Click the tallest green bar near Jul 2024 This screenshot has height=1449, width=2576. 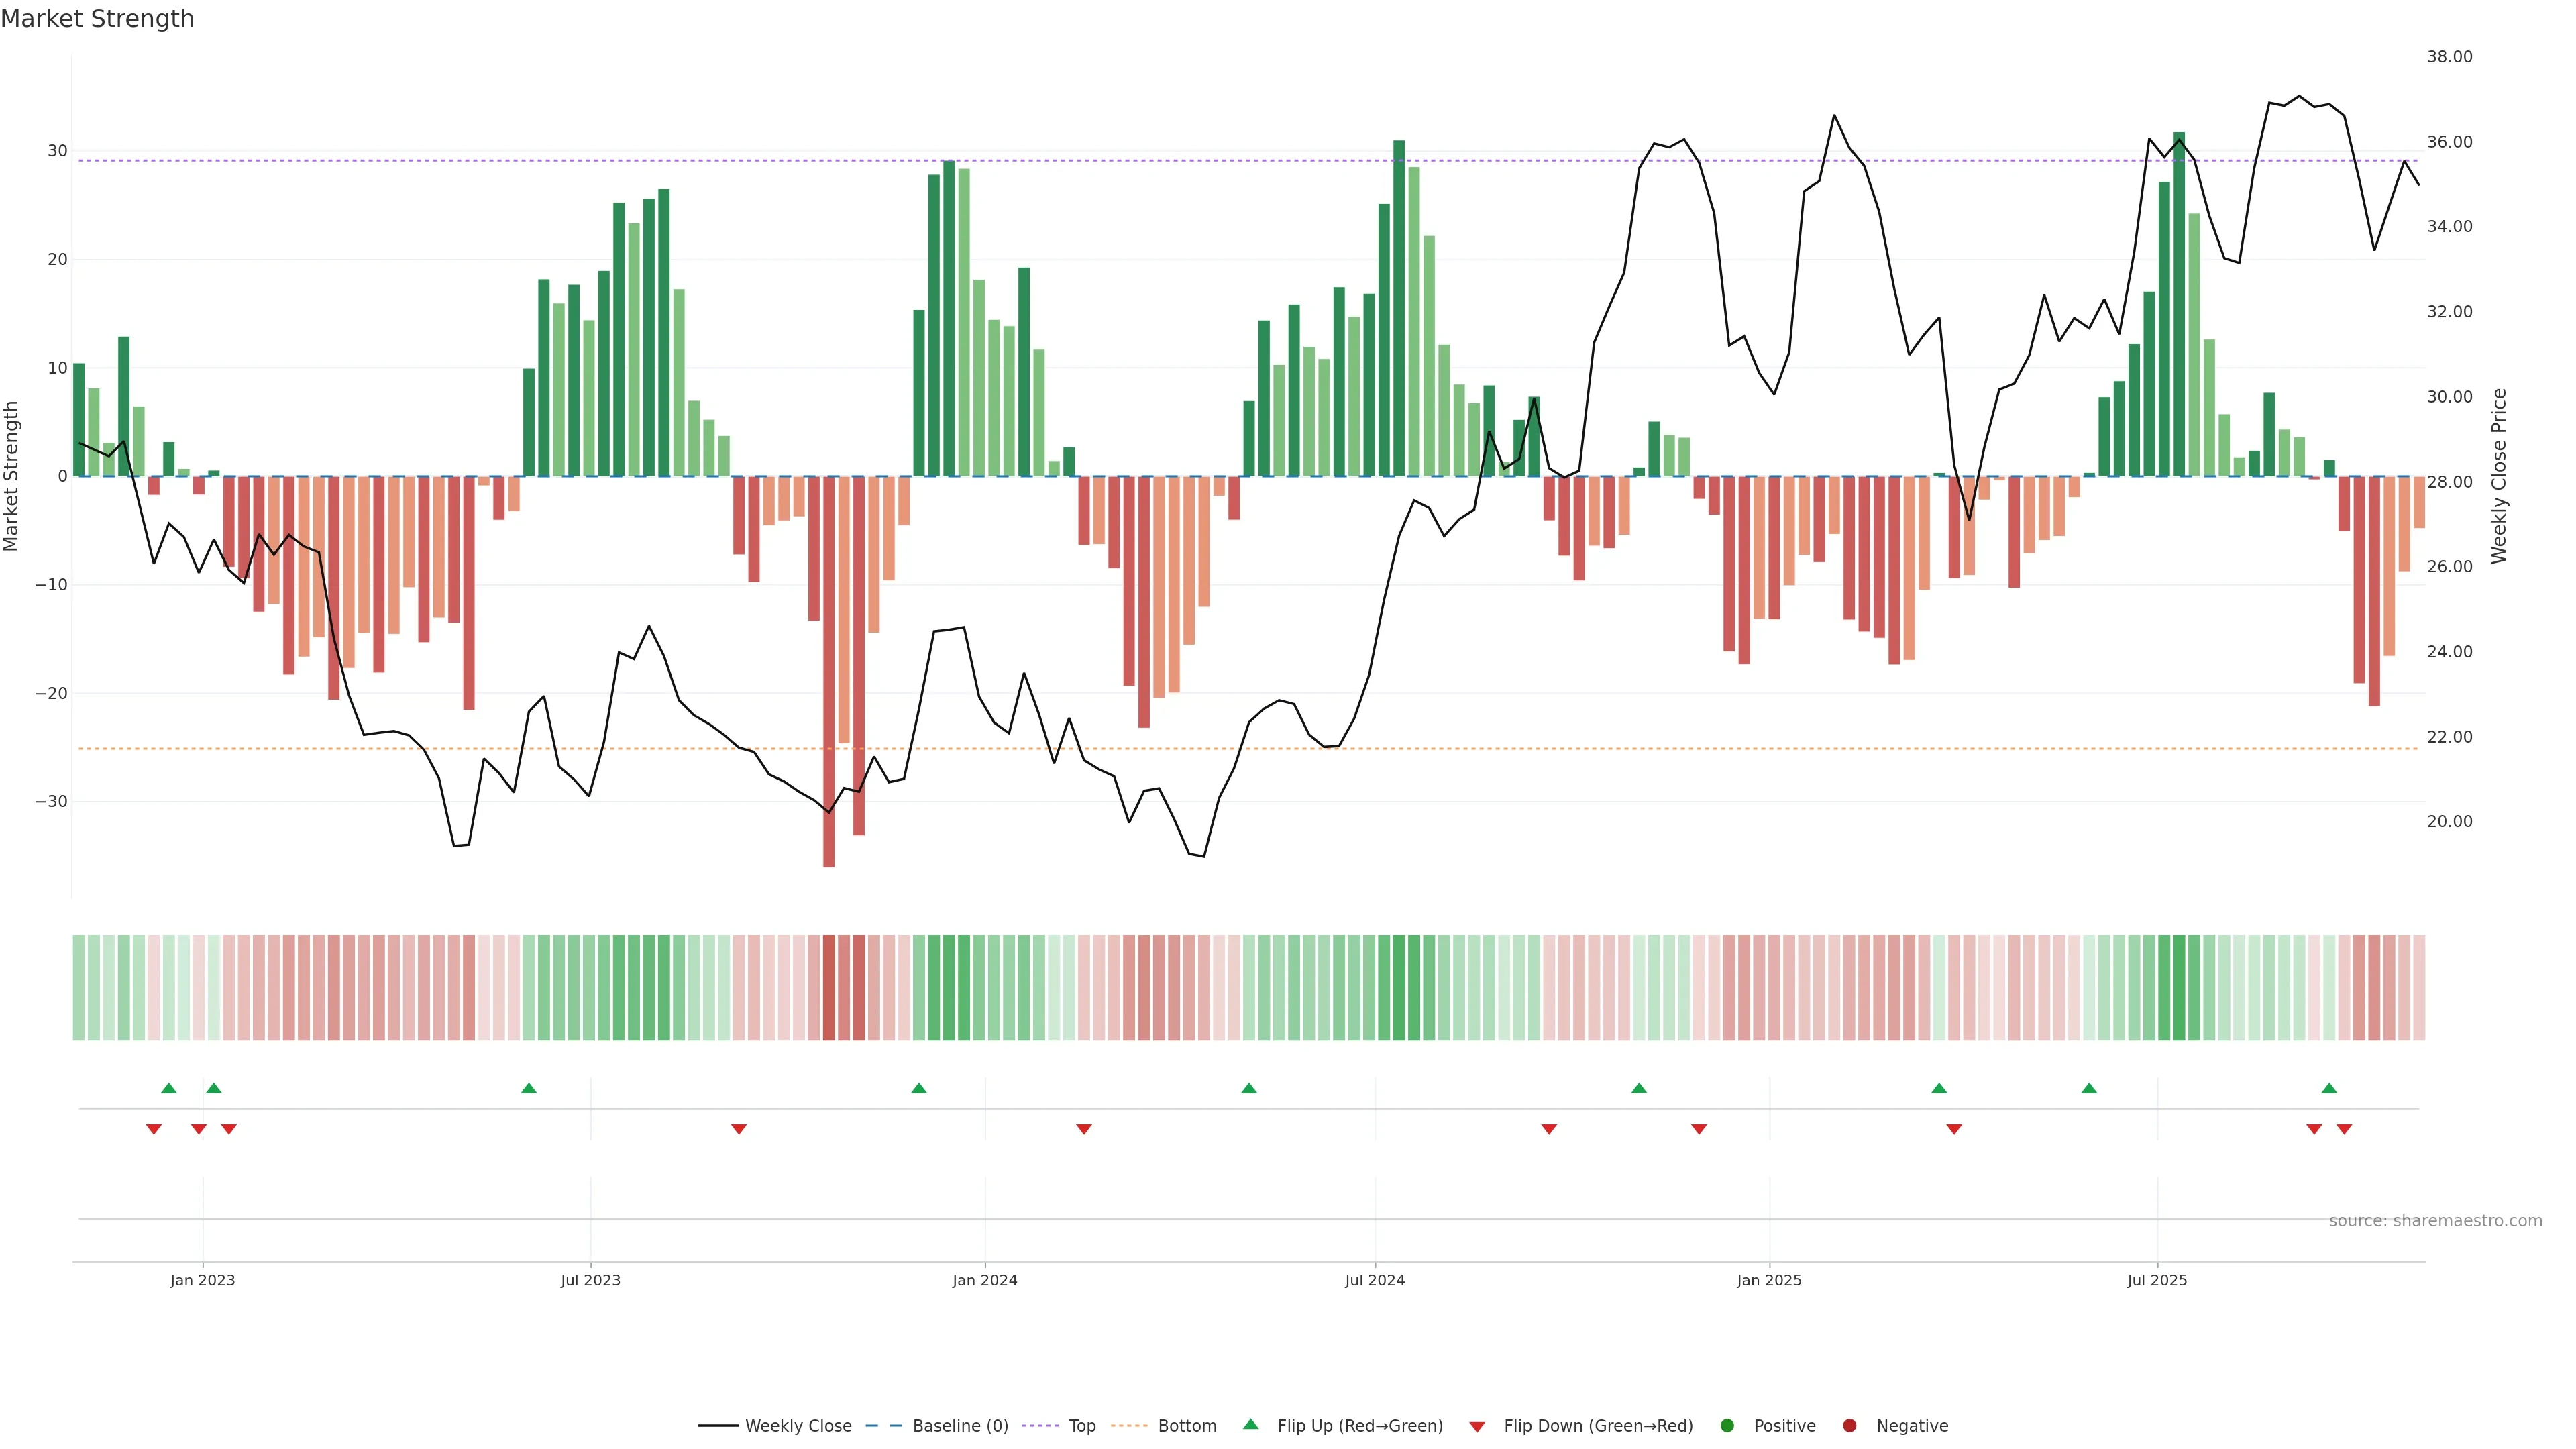(1399, 308)
